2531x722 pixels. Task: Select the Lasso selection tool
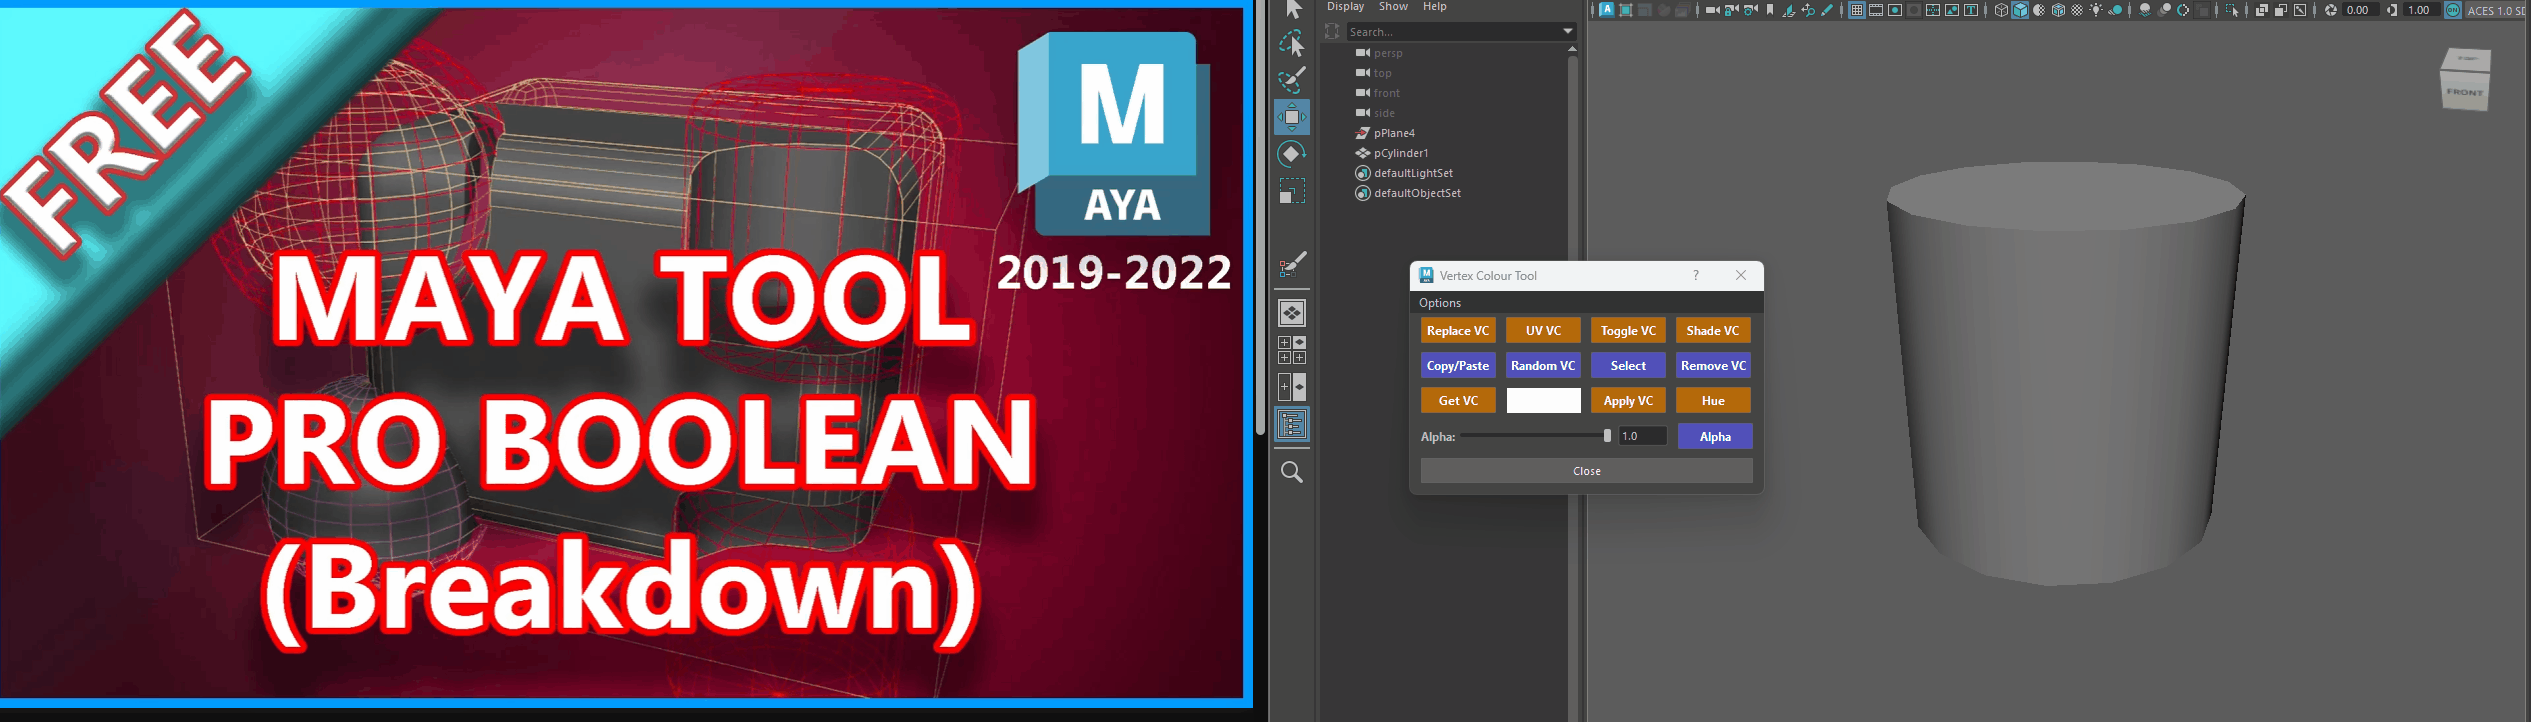coord(1292,43)
